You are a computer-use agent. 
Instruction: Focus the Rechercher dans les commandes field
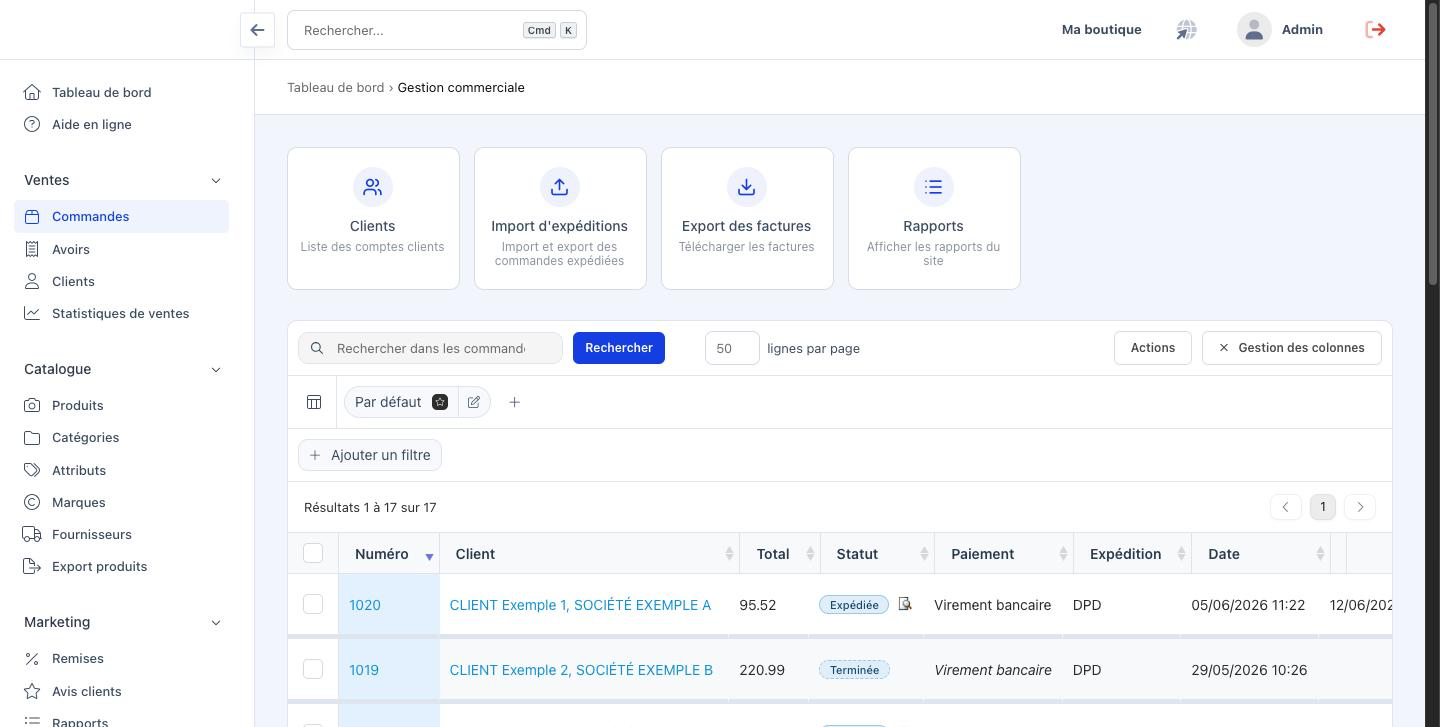(x=431, y=348)
